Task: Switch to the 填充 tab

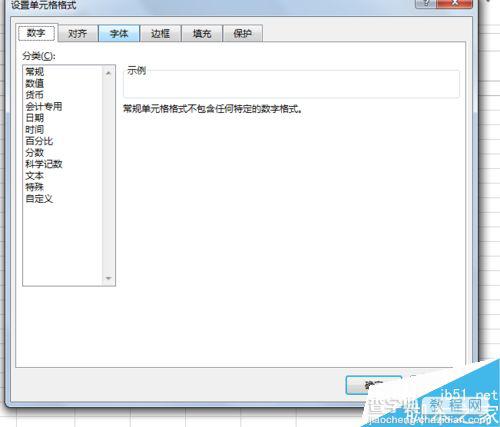Action: click(x=202, y=34)
